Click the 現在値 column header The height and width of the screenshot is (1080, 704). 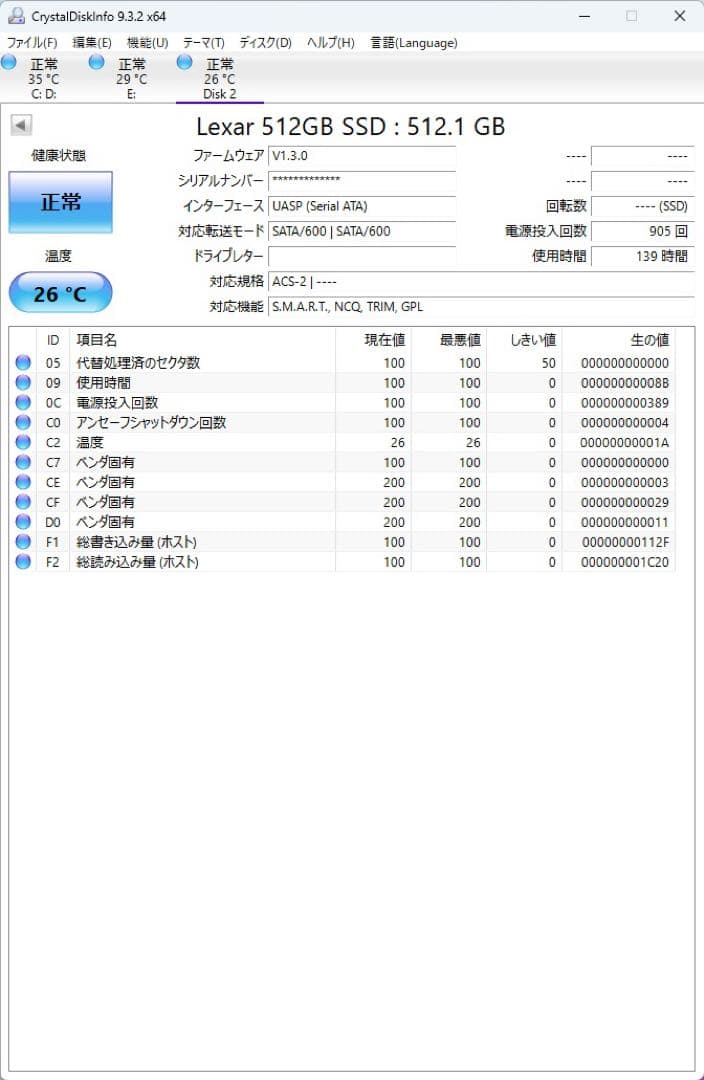tap(373, 340)
